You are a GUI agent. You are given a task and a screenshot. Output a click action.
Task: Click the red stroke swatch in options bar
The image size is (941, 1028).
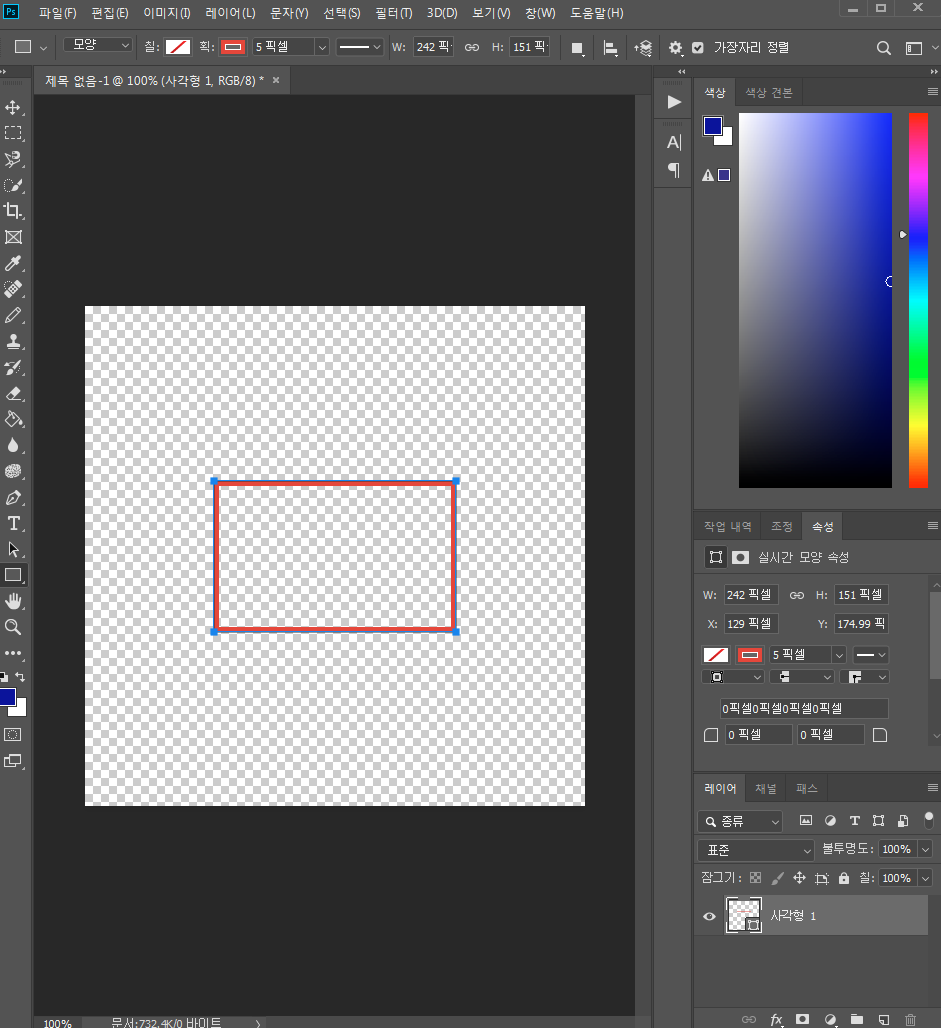(233, 47)
